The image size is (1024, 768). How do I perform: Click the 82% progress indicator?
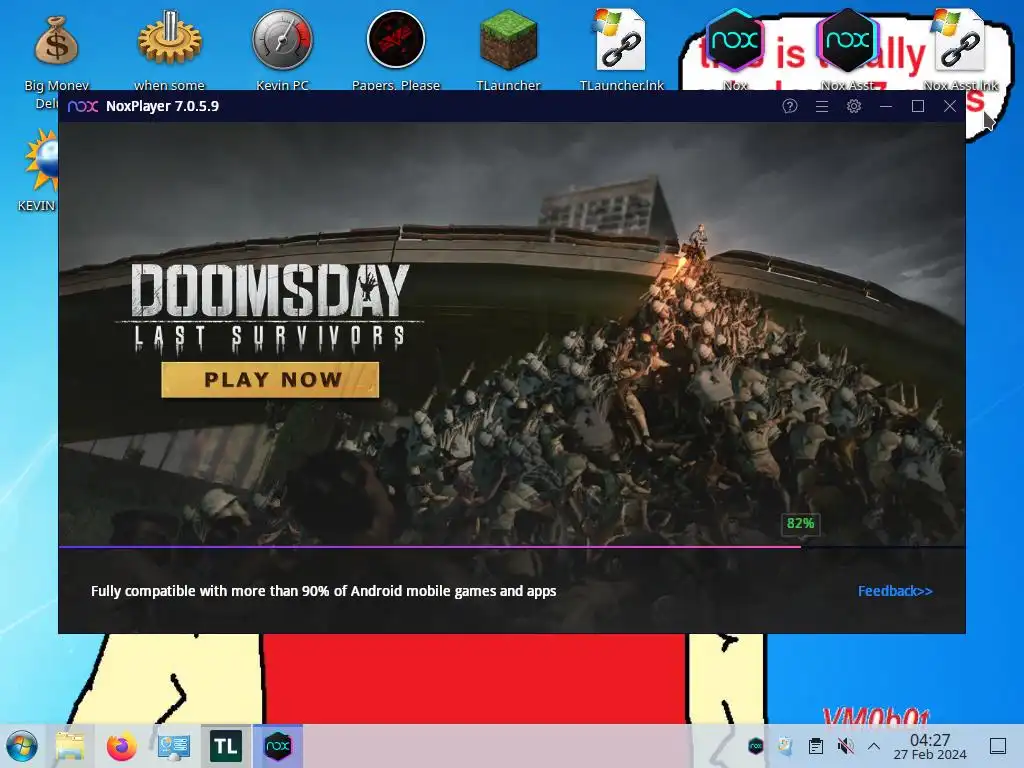[x=800, y=523]
